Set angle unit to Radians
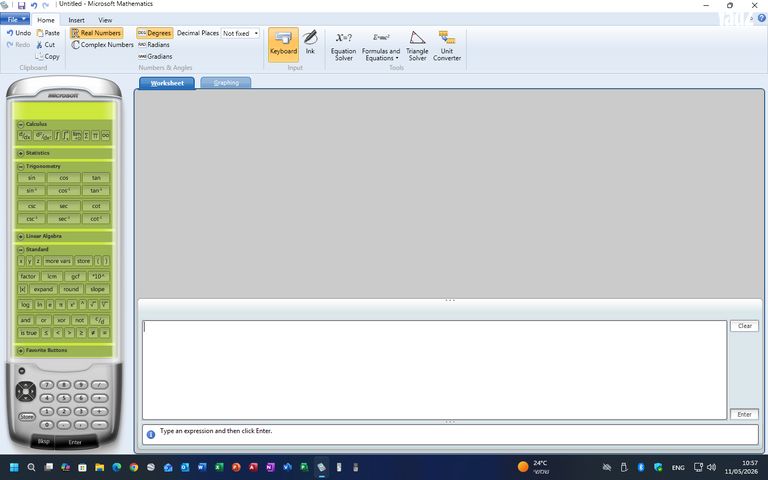Screen dimensions: 768x480 click(x=154, y=45)
